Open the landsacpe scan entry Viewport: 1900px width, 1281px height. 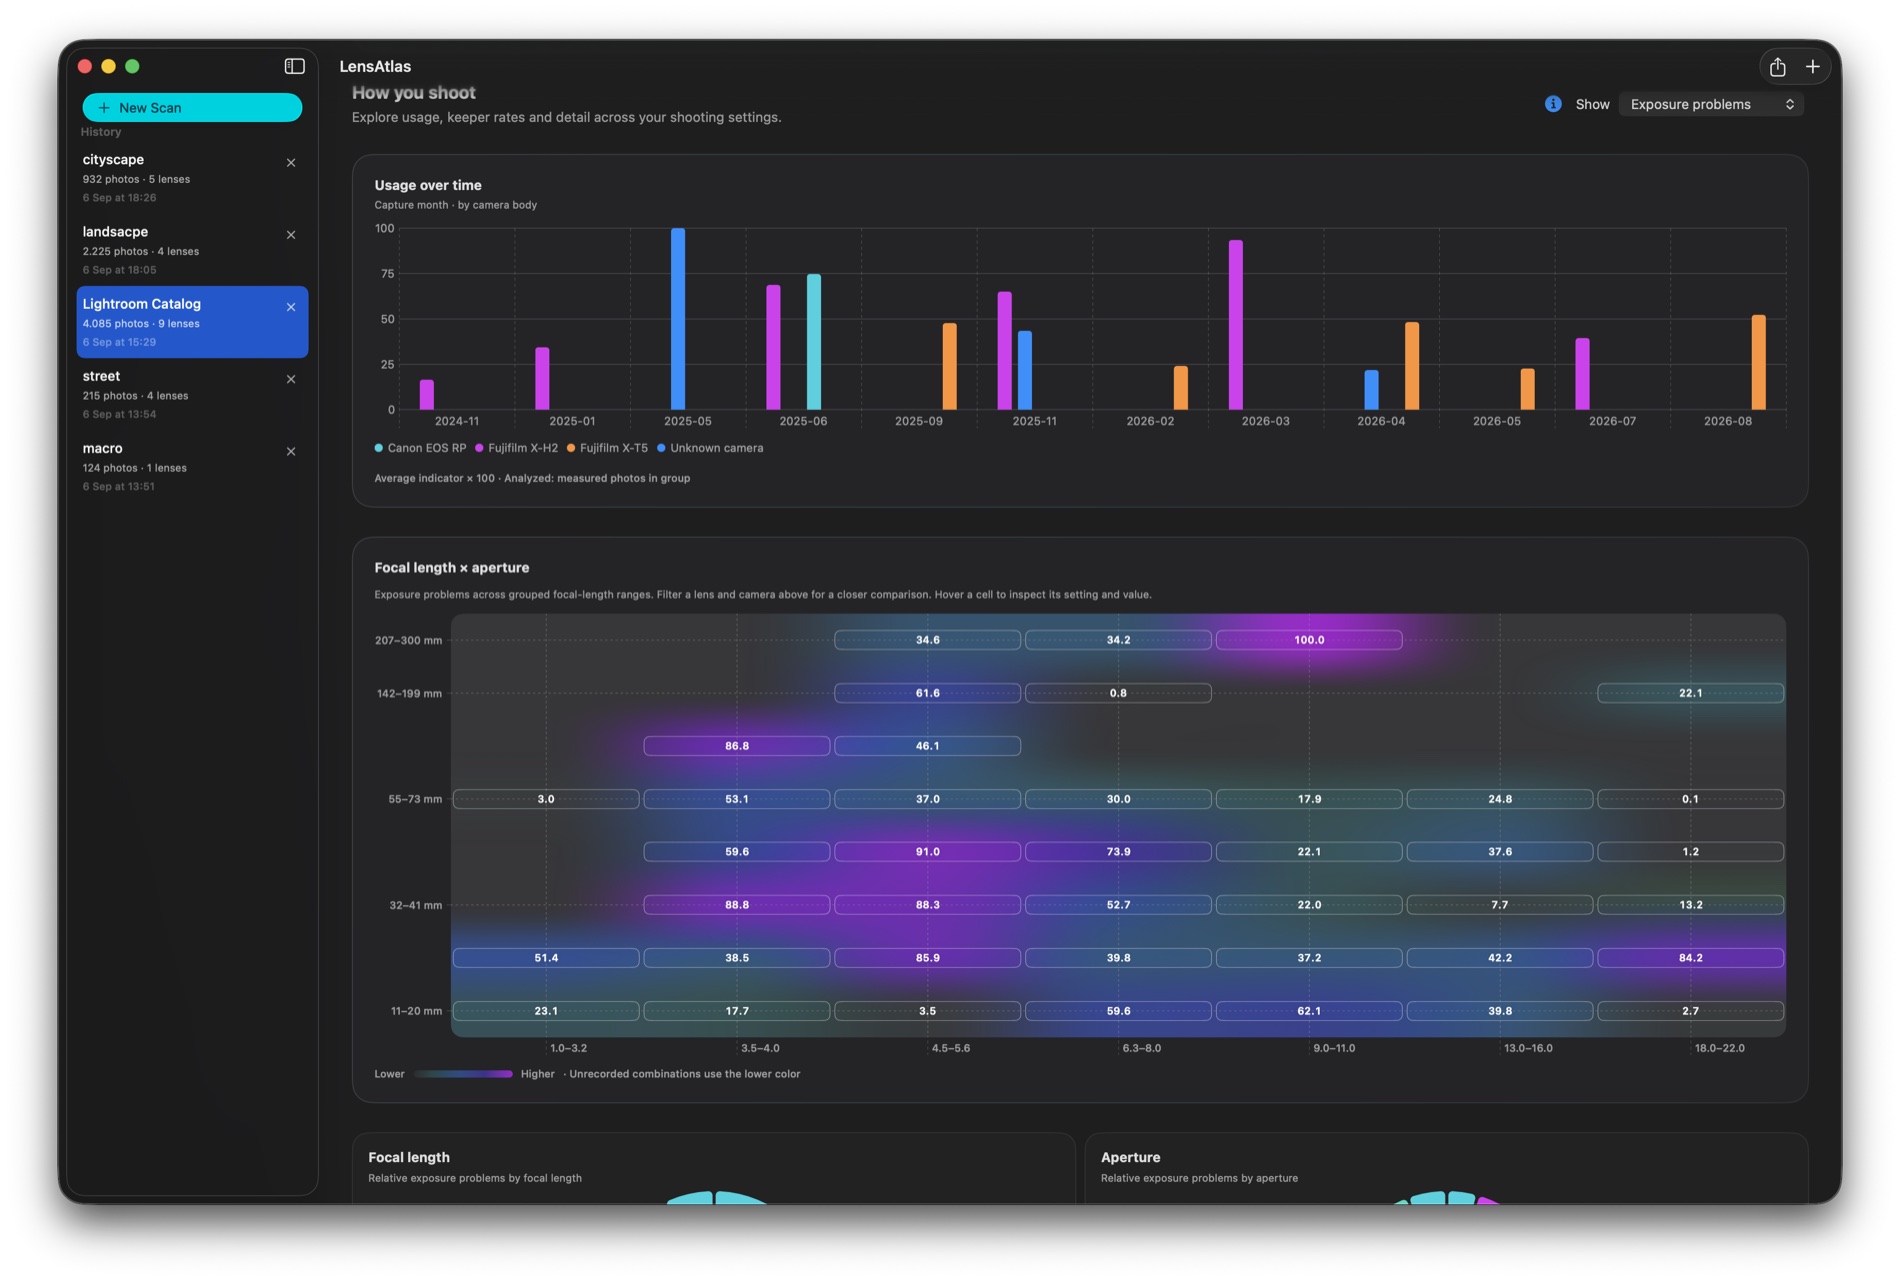point(192,250)
